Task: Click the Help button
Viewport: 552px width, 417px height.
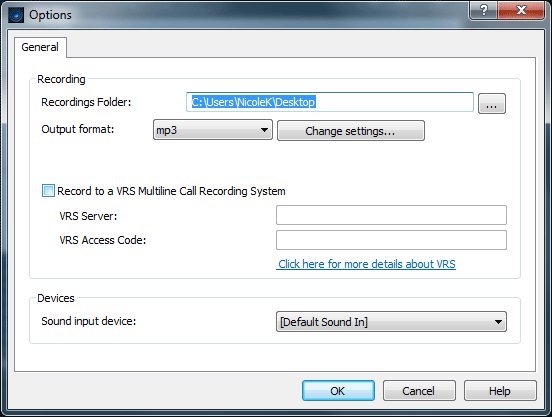Action: pyautogui.click(x=500, y=391)
